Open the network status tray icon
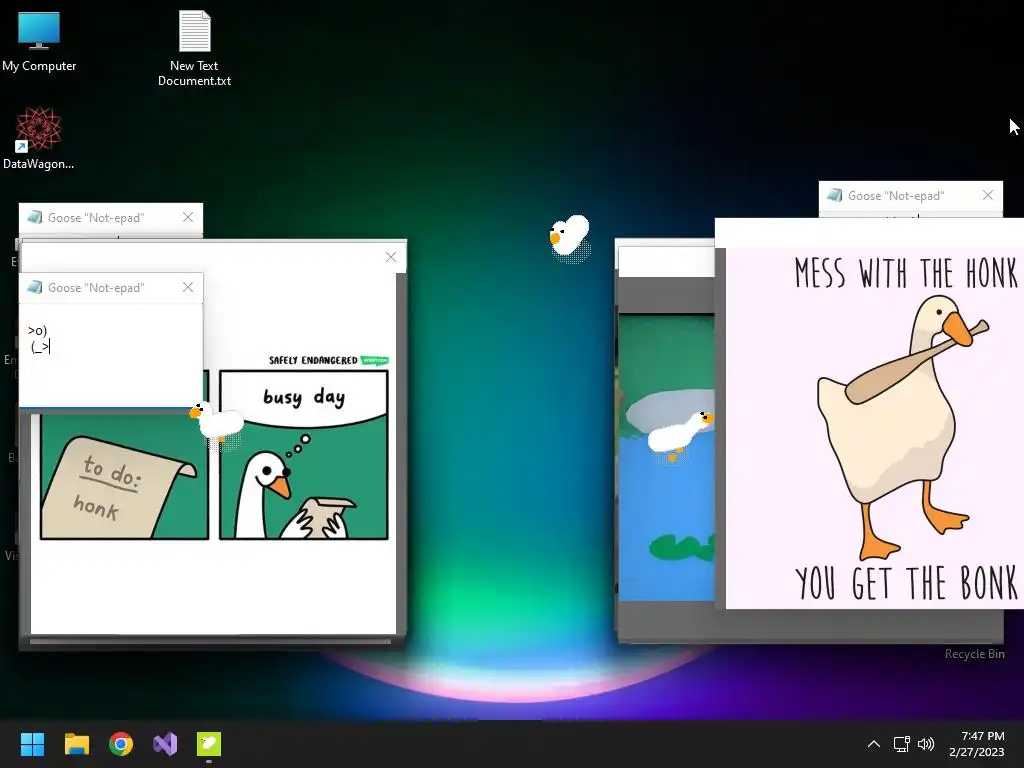The width and height of the screenshot is (1024, 768). tap(901, 744)
